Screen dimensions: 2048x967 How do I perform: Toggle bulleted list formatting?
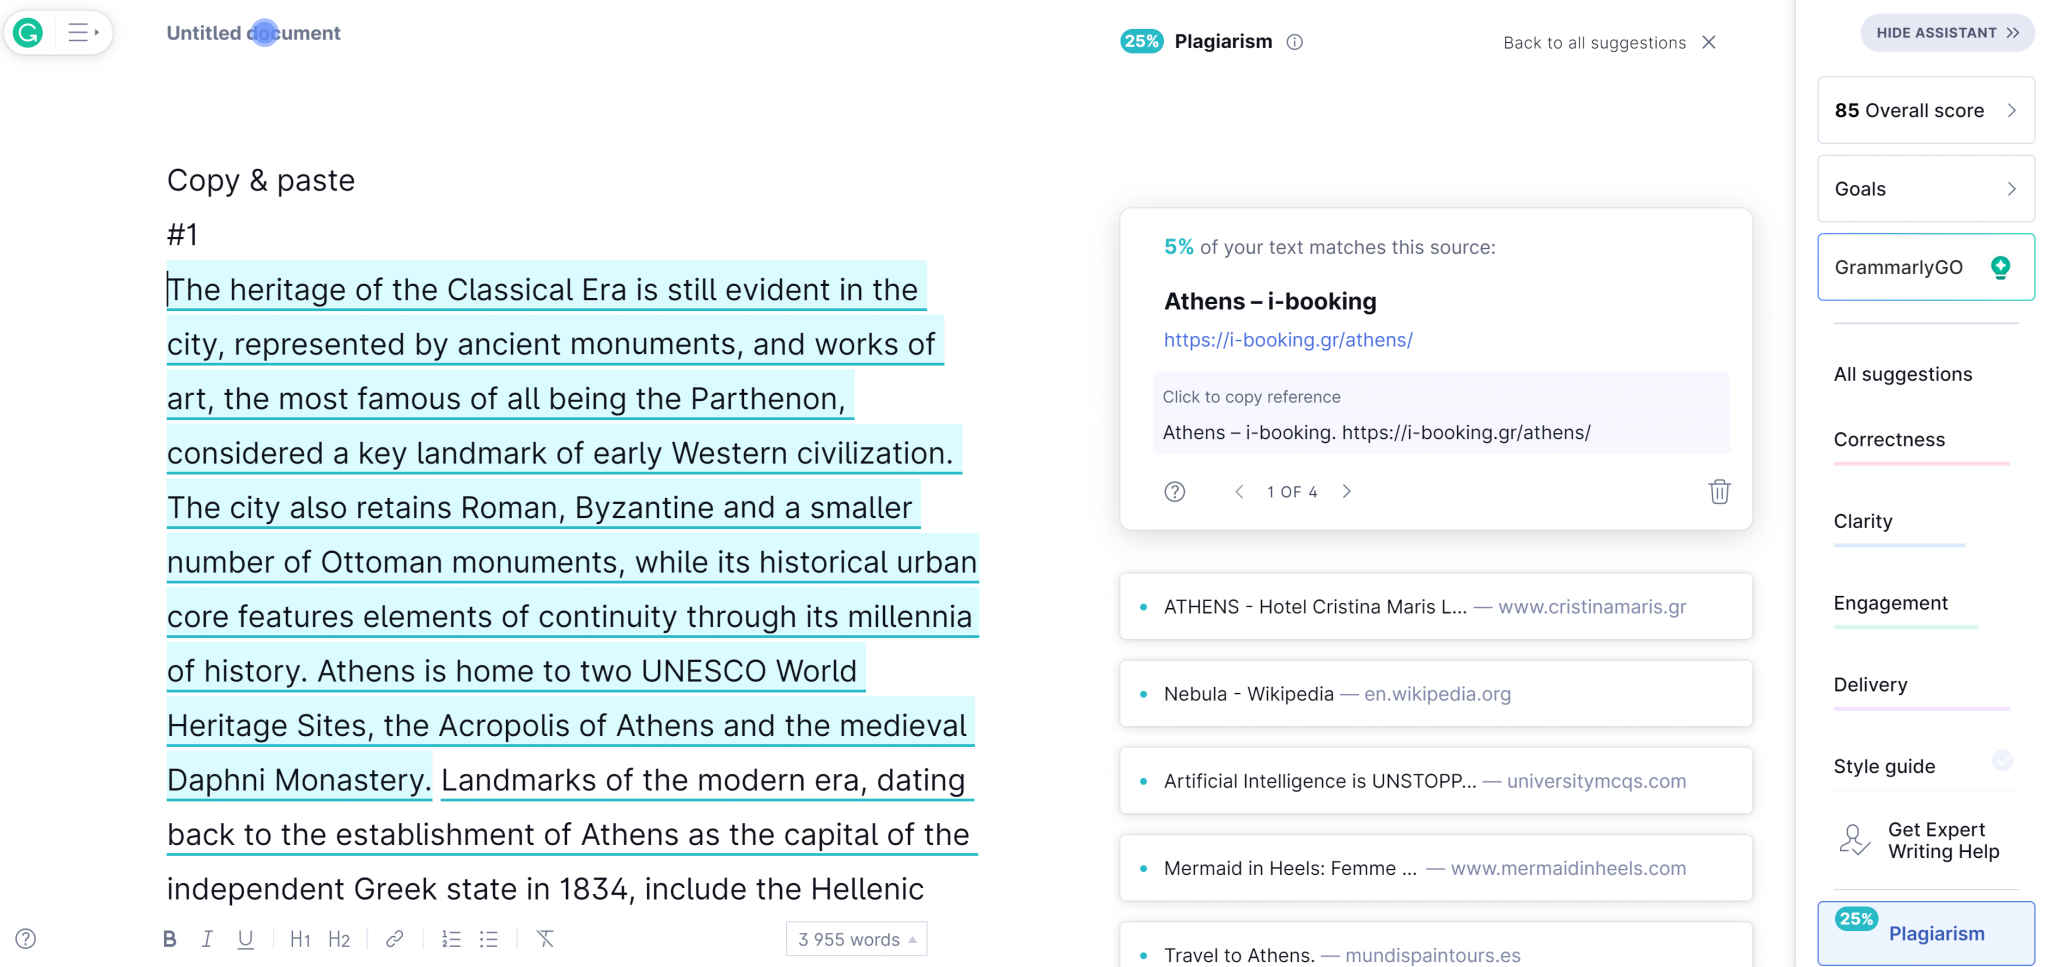pos(489,939)
